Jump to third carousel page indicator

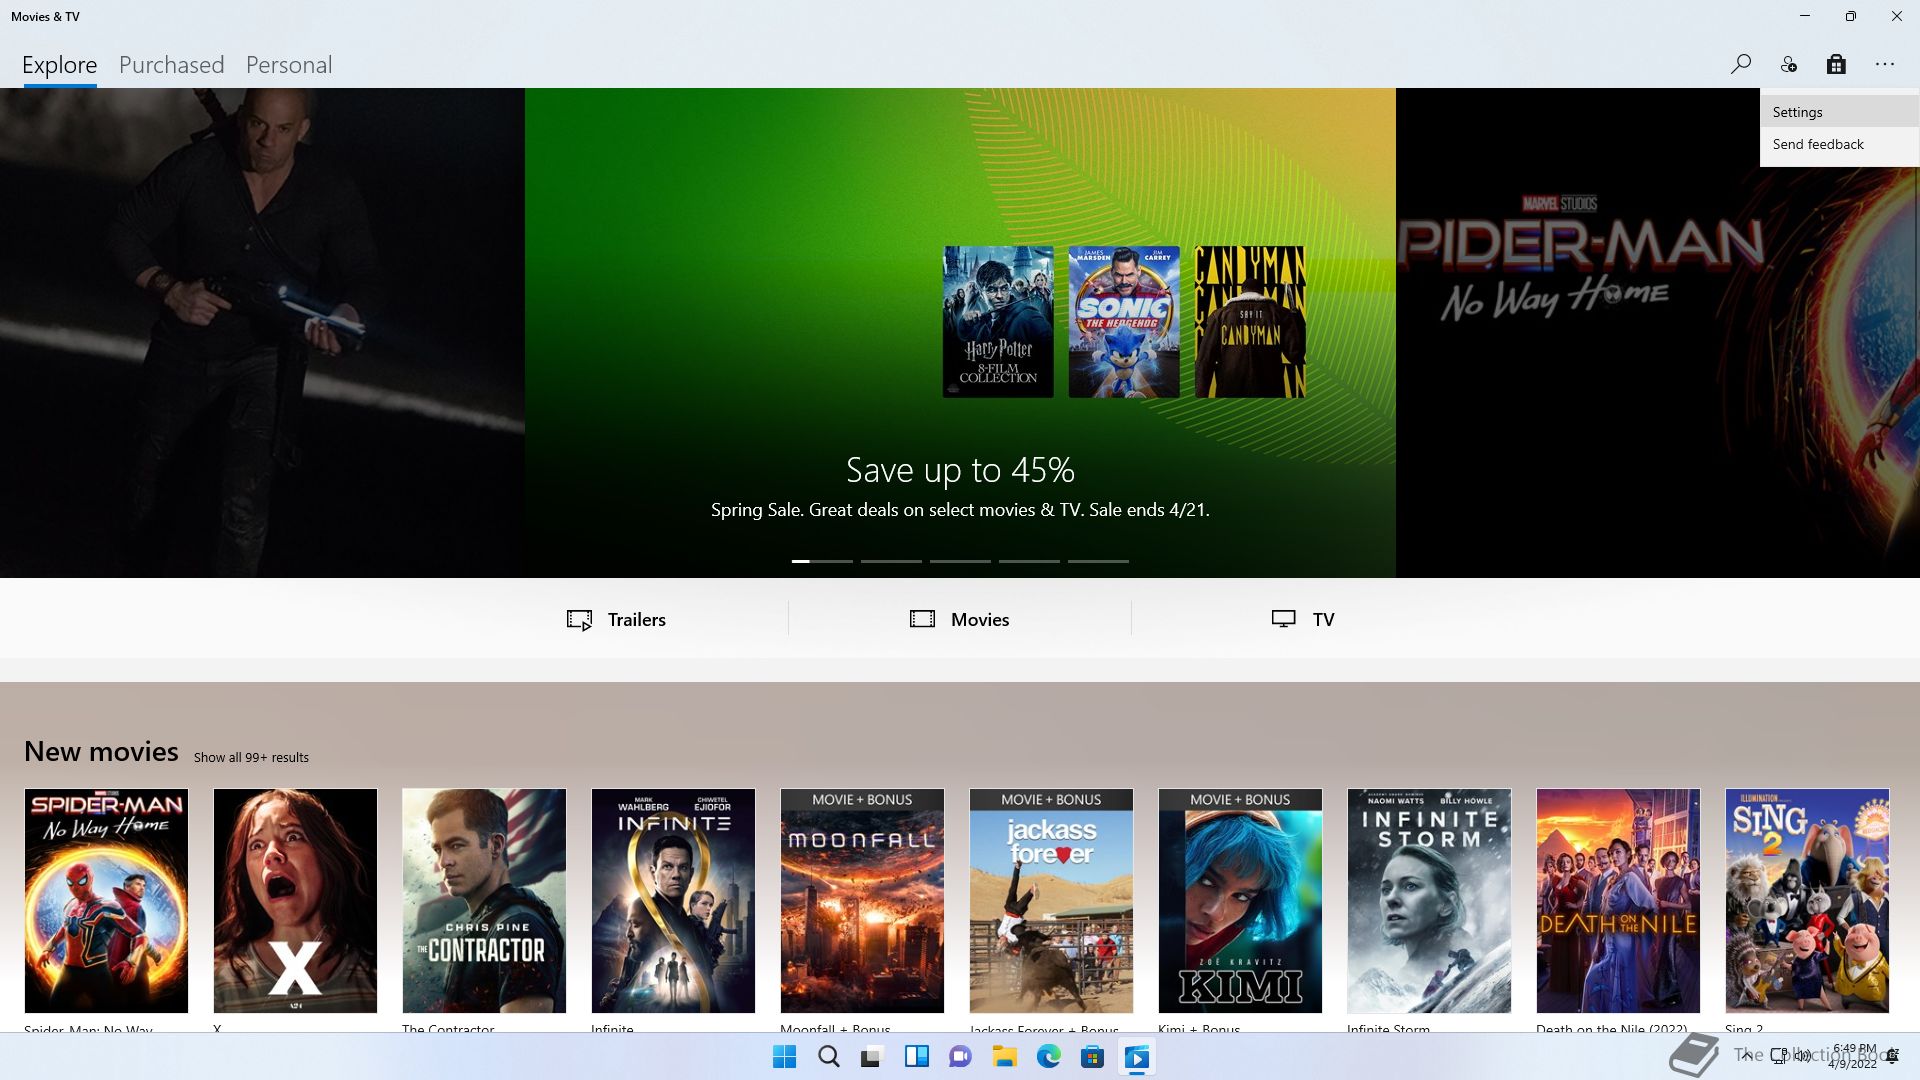pos(960,561)
